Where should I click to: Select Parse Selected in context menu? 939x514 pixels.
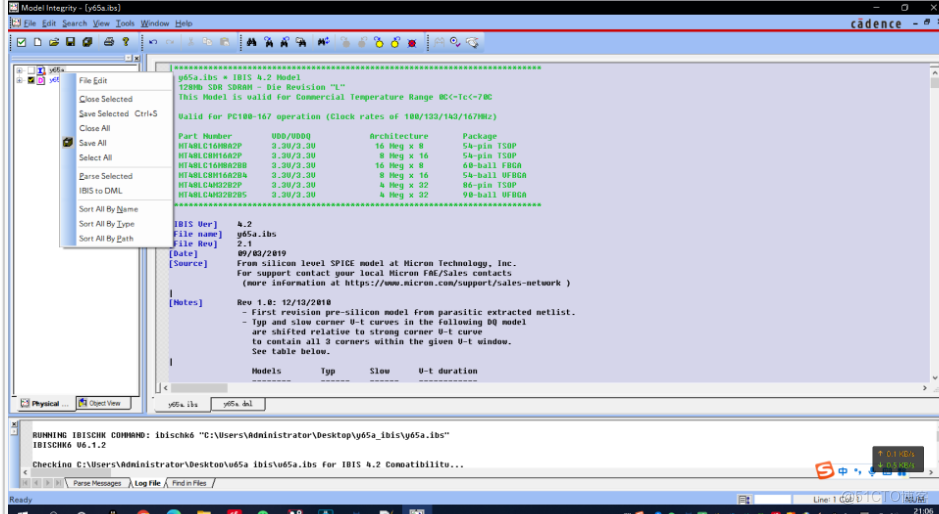[105, 176]
